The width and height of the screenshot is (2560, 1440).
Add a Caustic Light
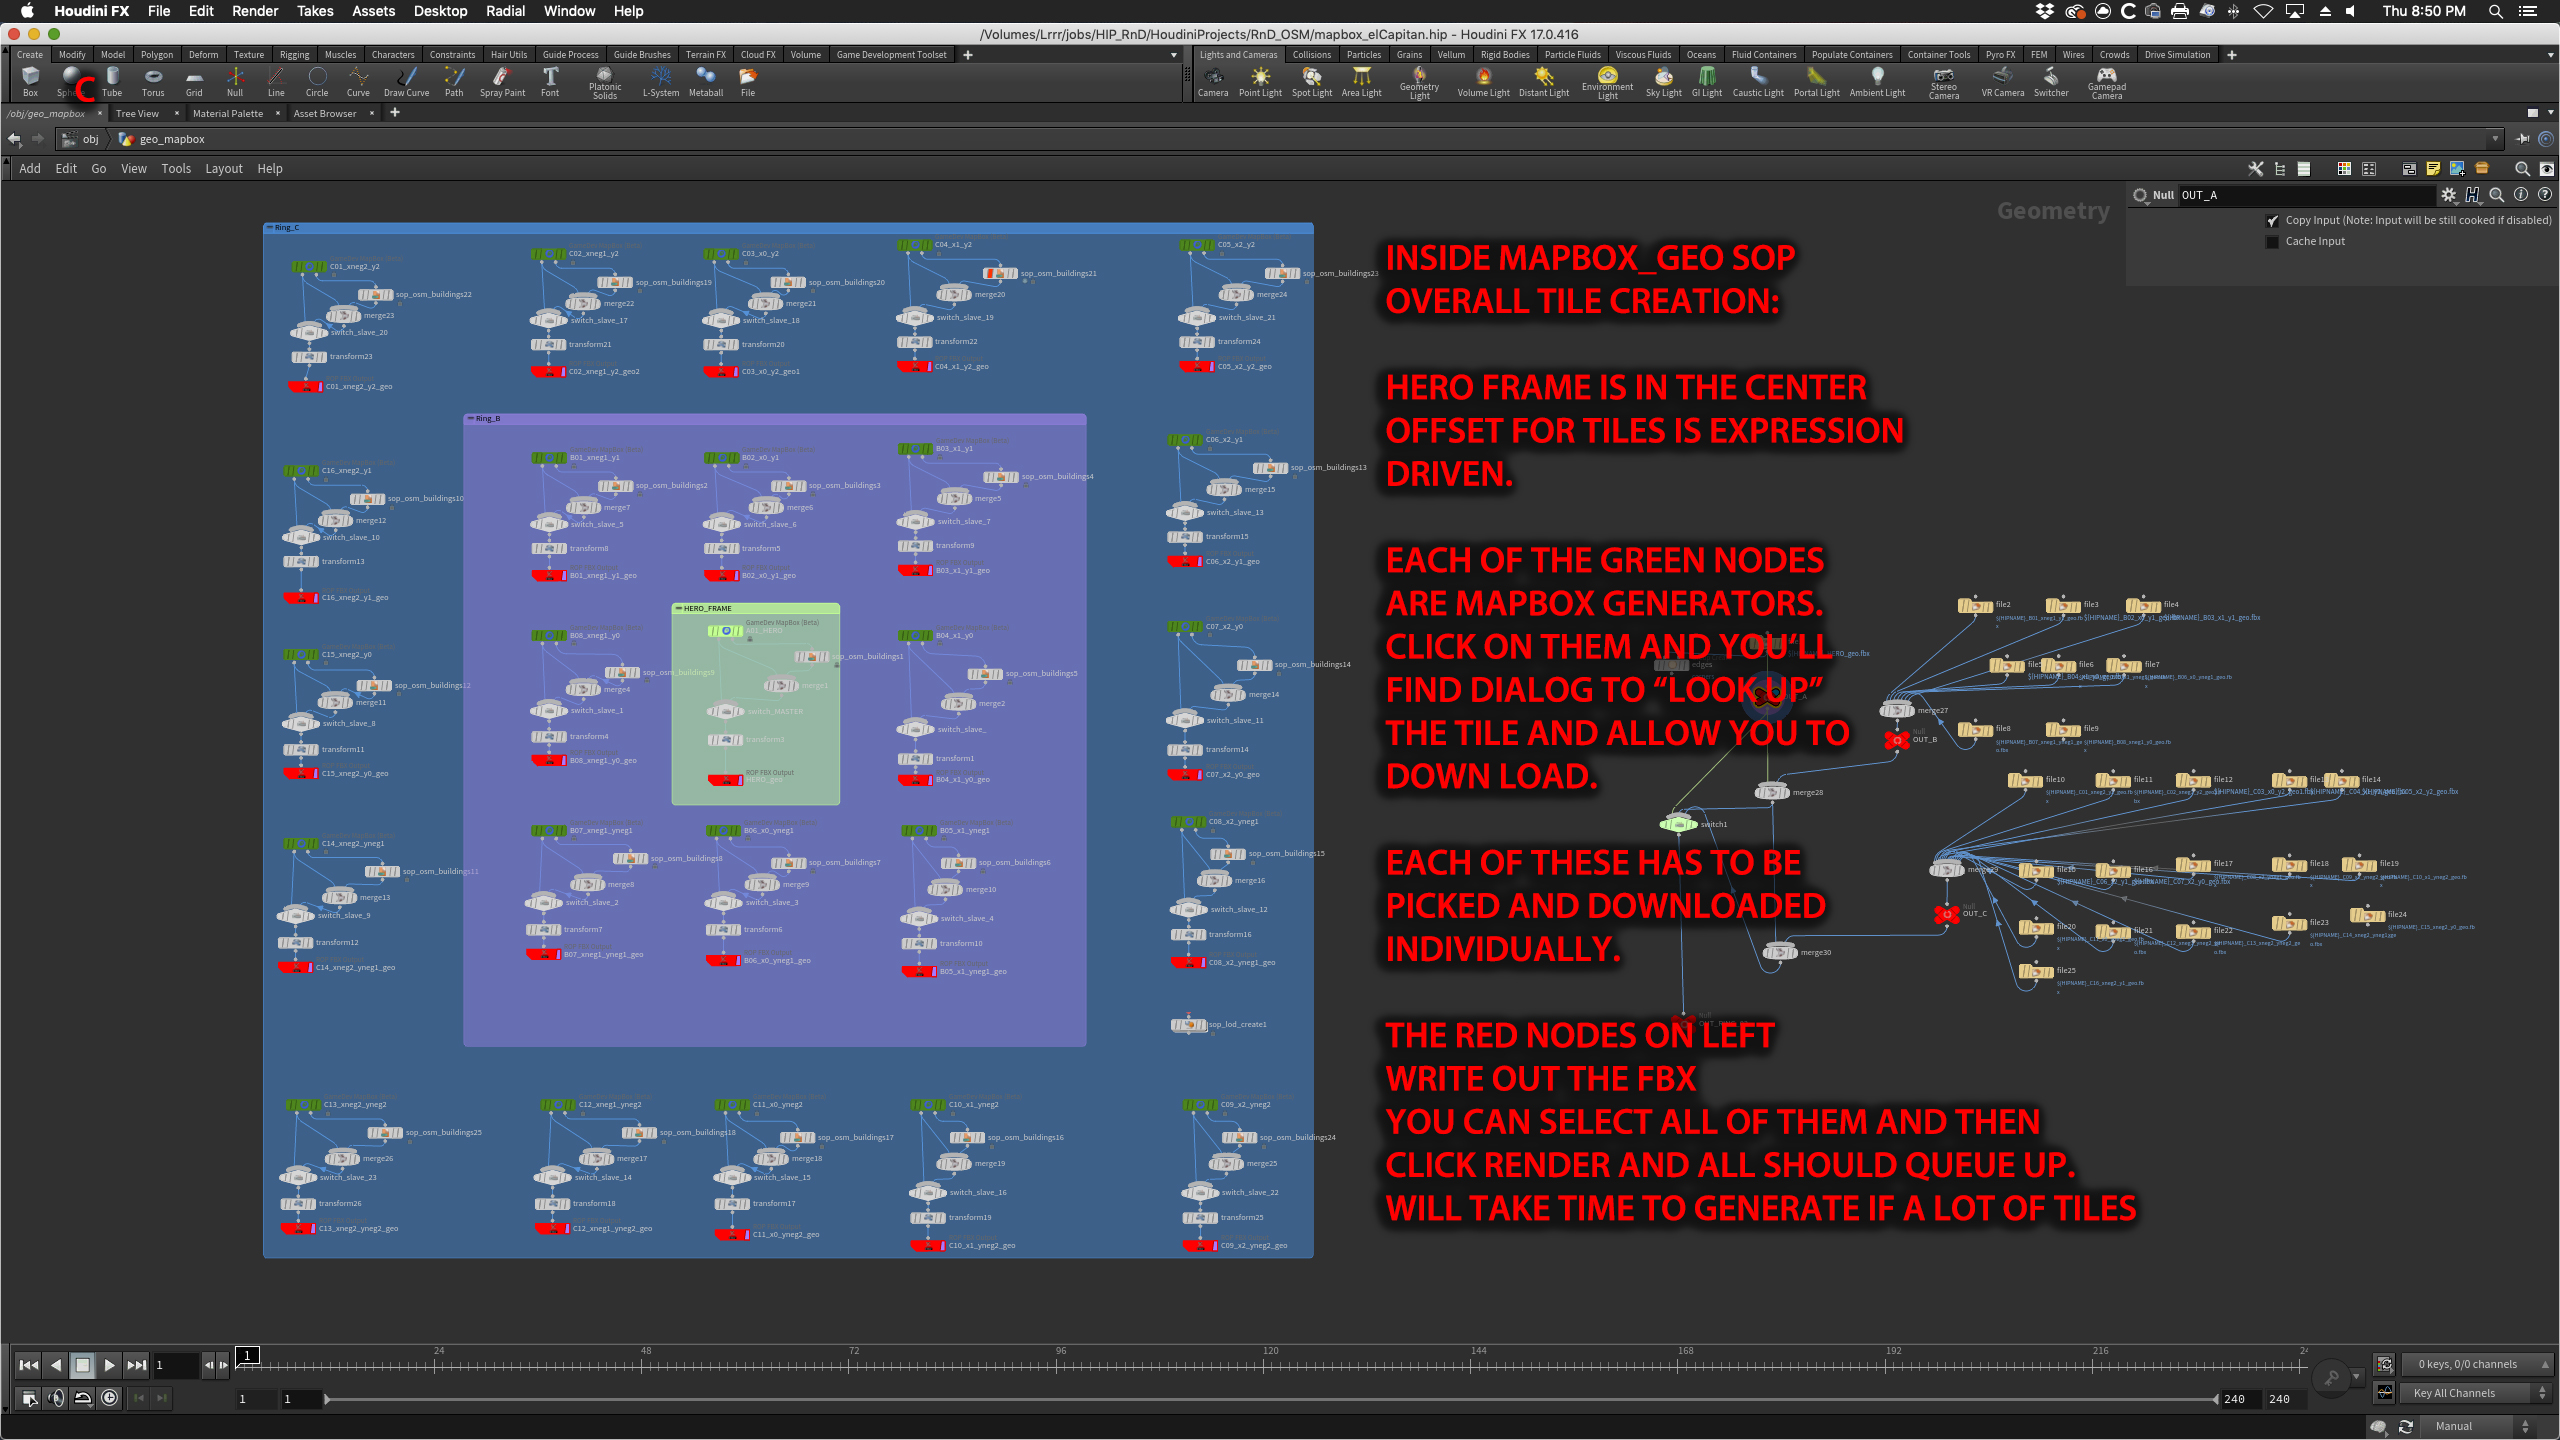(x=1758, y=81)
